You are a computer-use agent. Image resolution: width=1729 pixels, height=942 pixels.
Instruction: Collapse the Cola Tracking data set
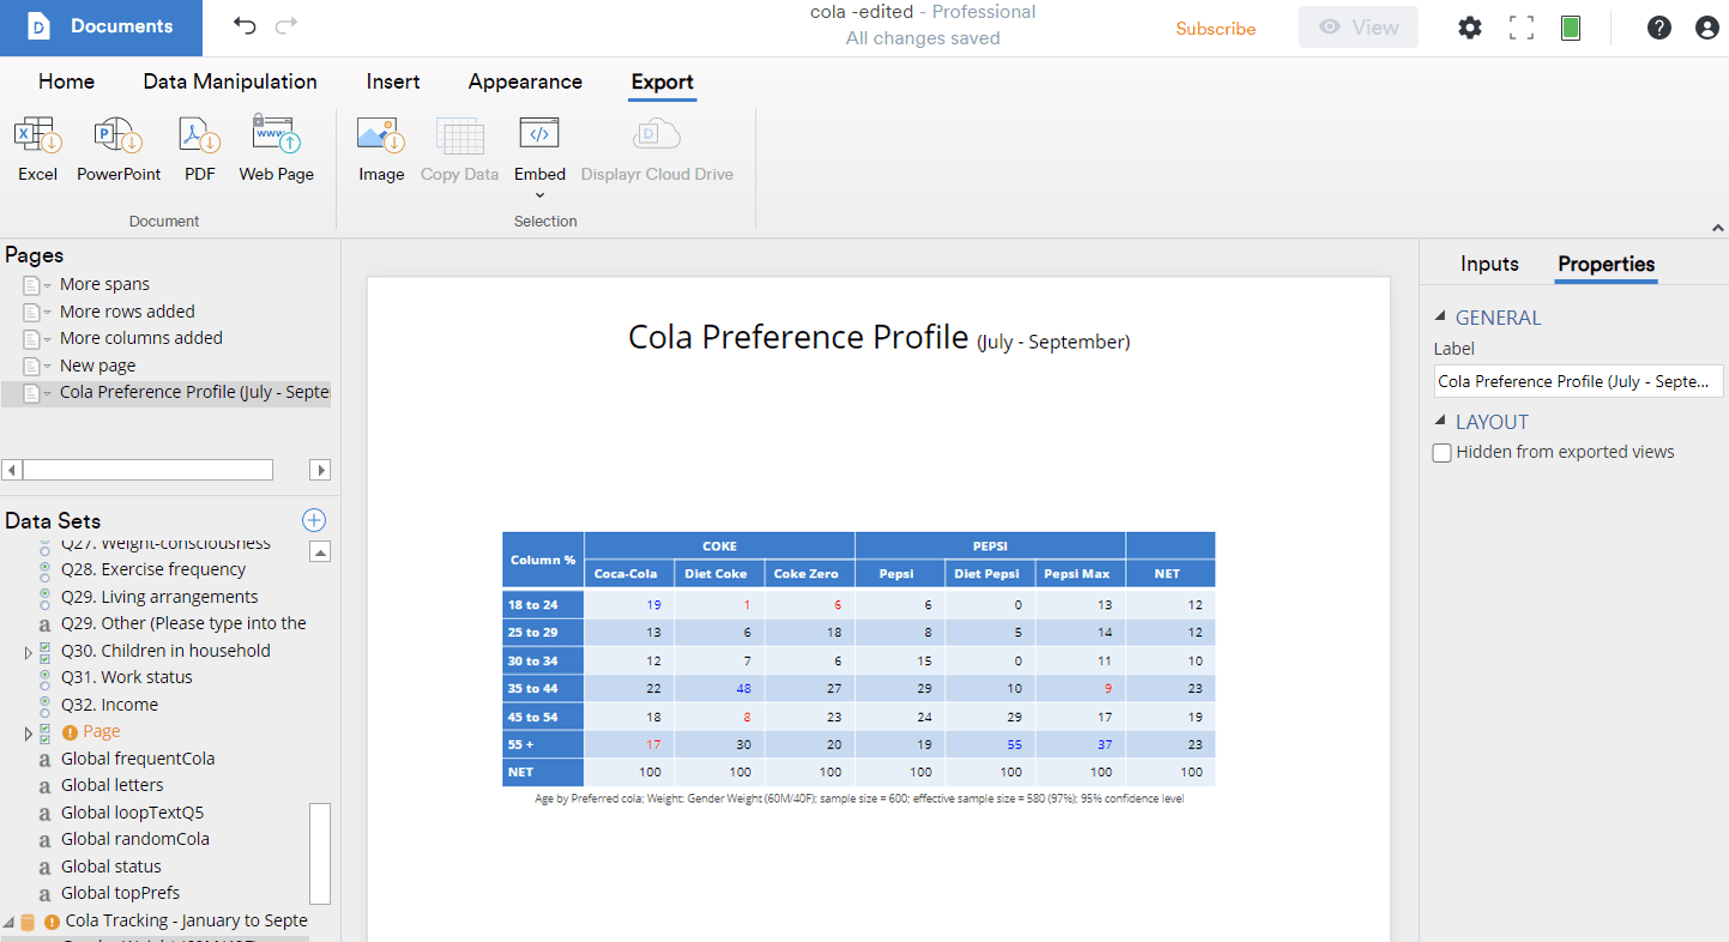click(9, 921)
